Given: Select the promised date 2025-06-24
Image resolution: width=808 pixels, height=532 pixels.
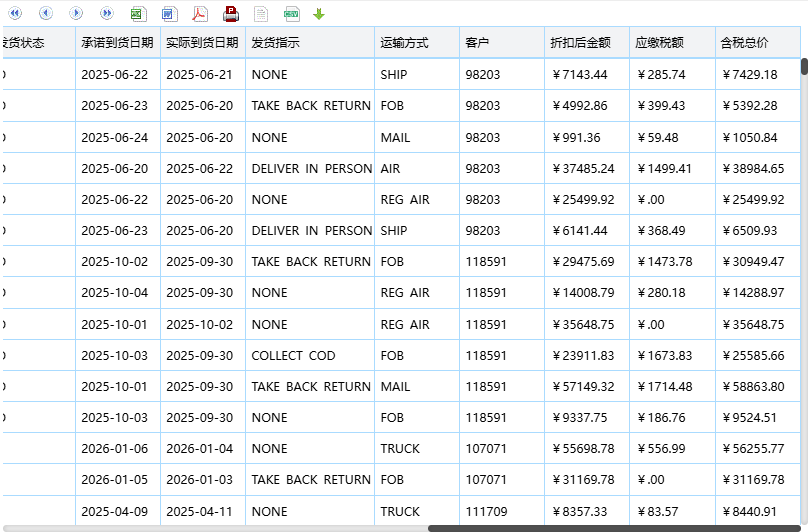Looking at the screenshot, I should (118, 138).
